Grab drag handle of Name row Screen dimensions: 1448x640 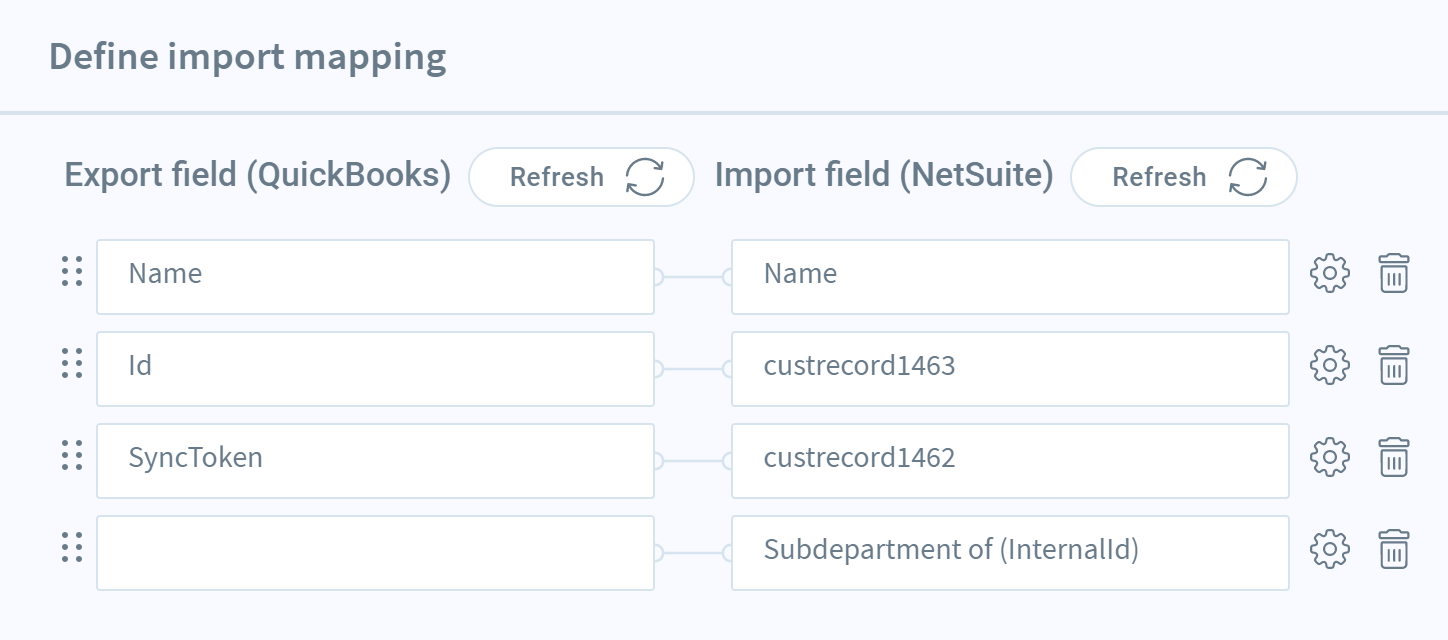[x=71, y=271]
